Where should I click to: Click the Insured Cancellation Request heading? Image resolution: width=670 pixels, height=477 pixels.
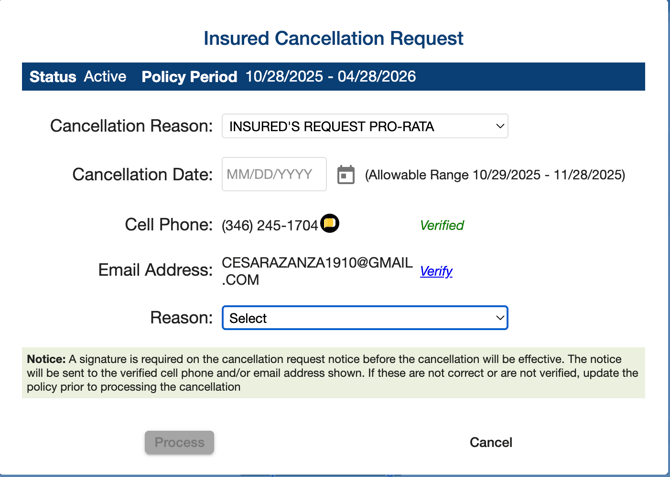[x=333, y=39]
